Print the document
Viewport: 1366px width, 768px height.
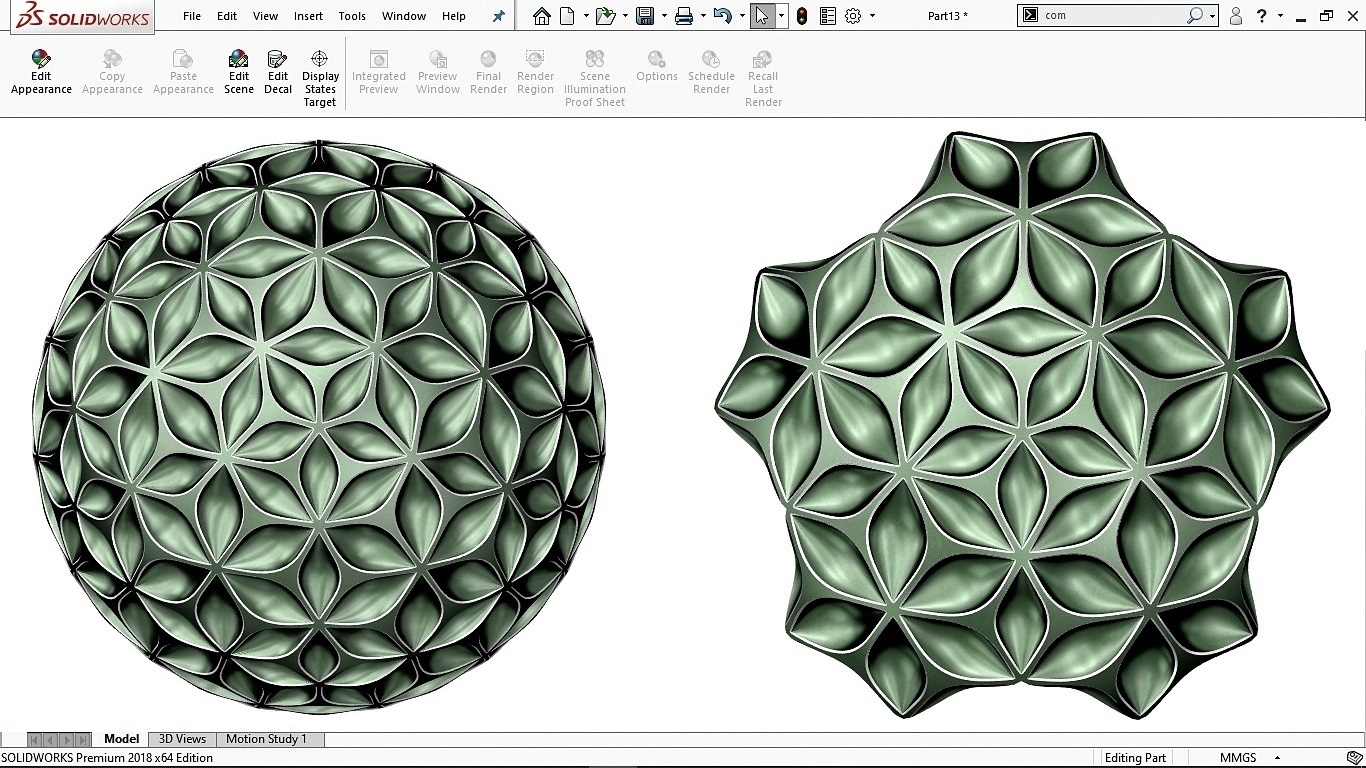coord(684,16)
